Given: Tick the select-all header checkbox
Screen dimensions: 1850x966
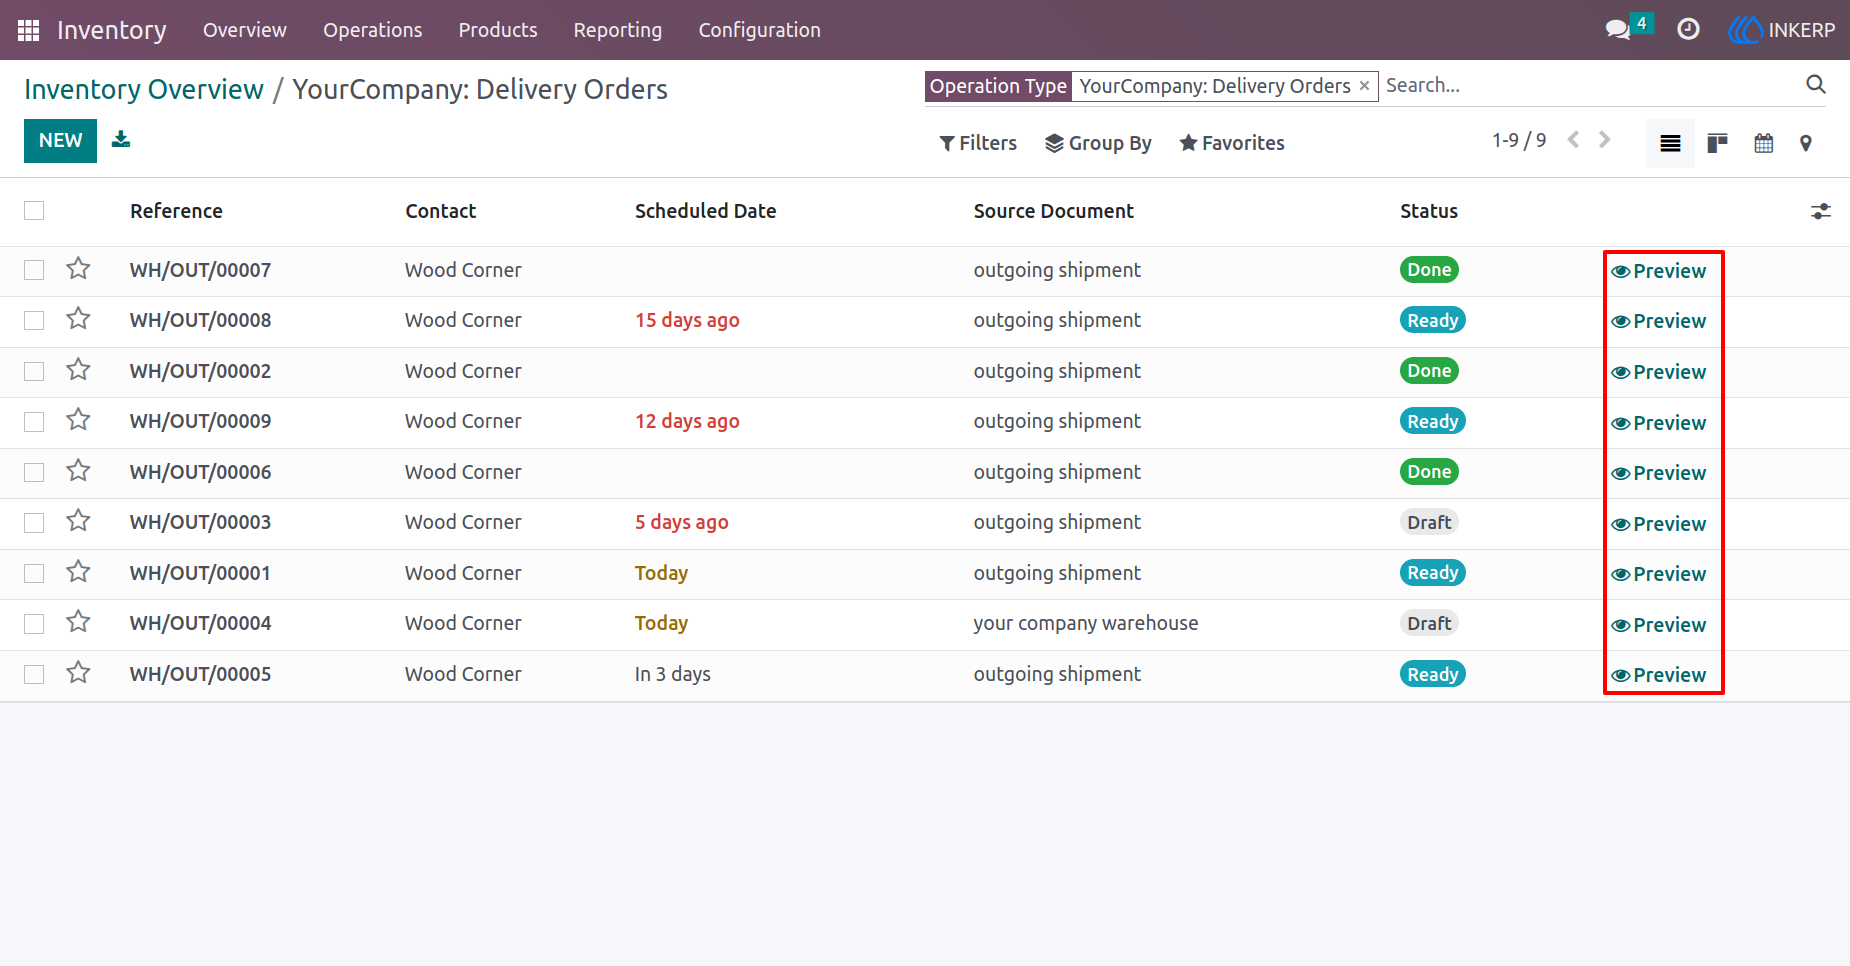Looking at the screenshot, I should pos(34,210).
